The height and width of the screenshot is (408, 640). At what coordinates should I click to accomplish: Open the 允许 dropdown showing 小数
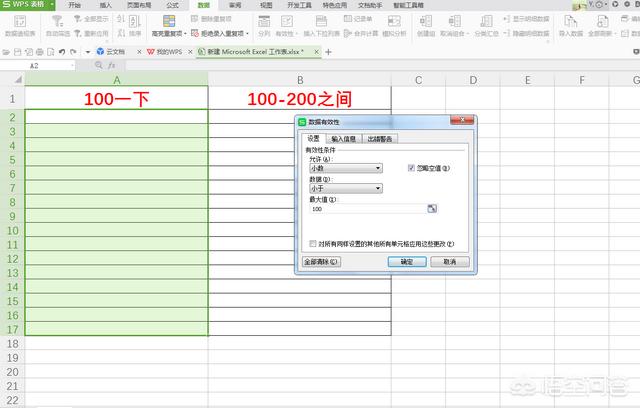coord(346,168)
